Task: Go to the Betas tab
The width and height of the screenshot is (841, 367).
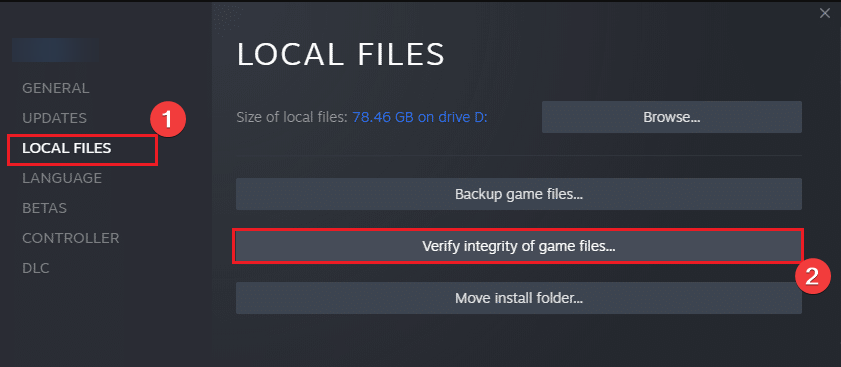Action: (x=45, y=208)
